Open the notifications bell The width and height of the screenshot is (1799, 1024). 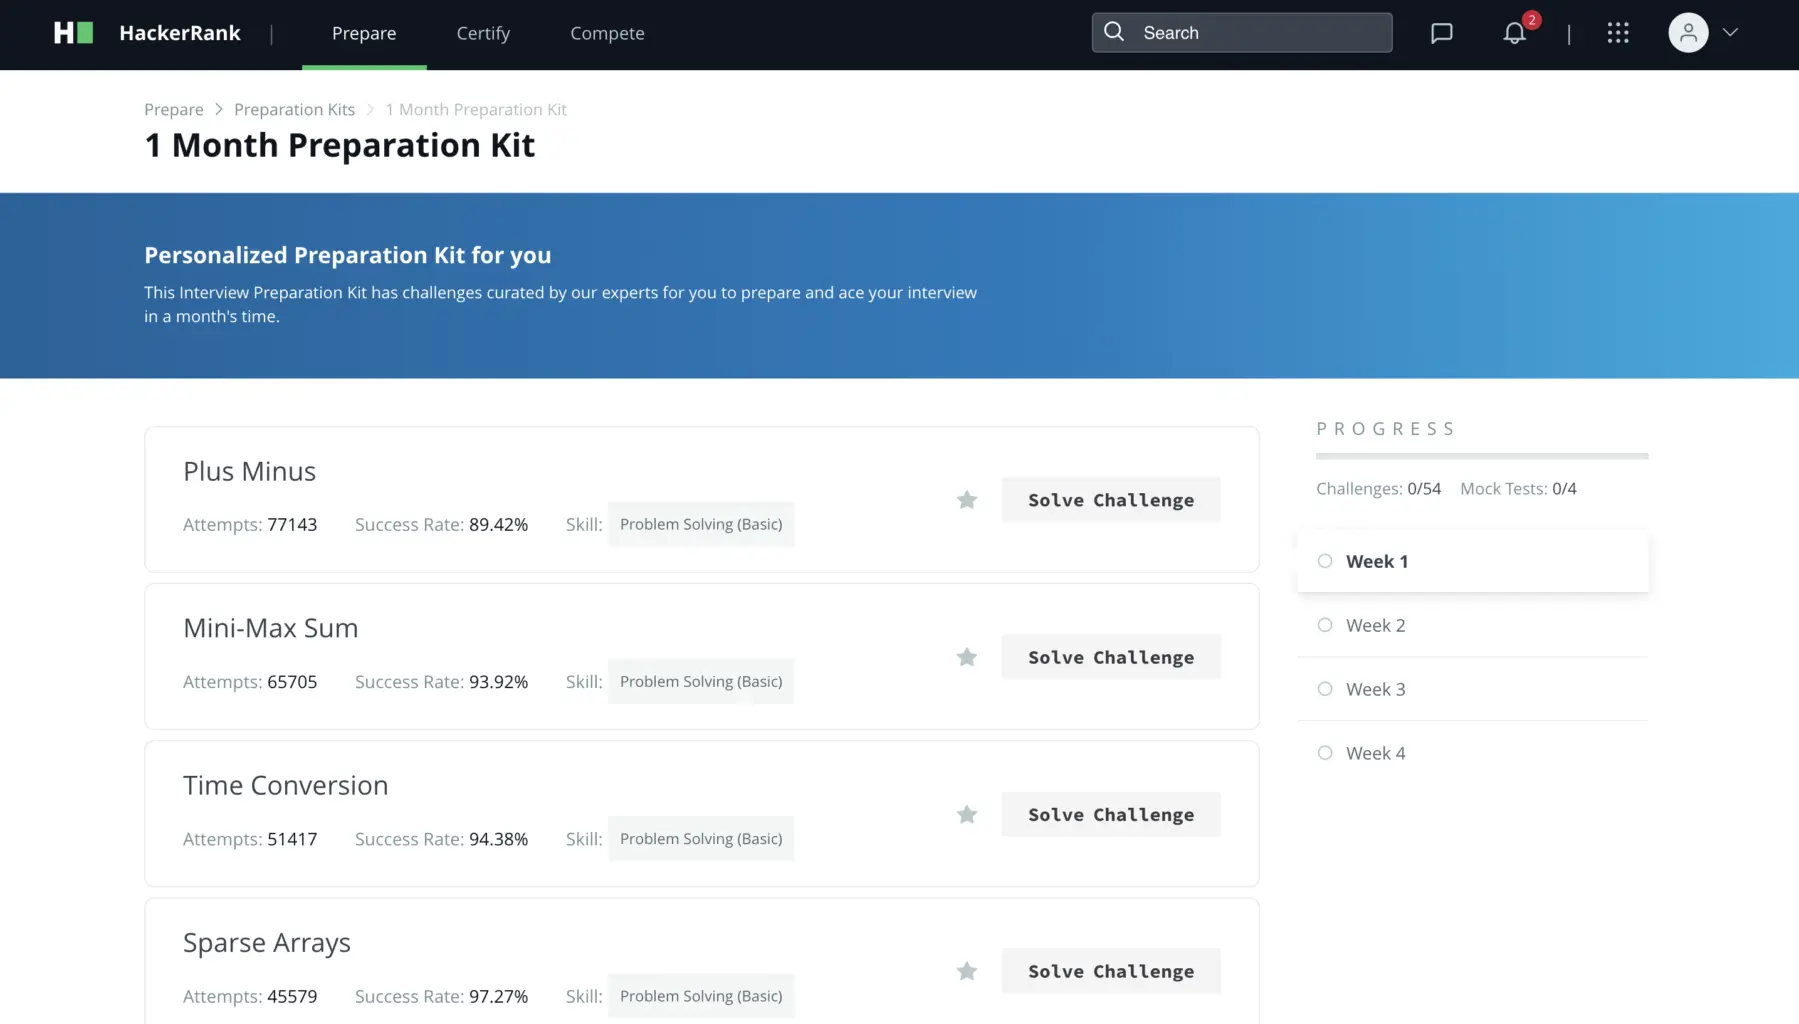pyautogui.click(x=1514, y=33)
